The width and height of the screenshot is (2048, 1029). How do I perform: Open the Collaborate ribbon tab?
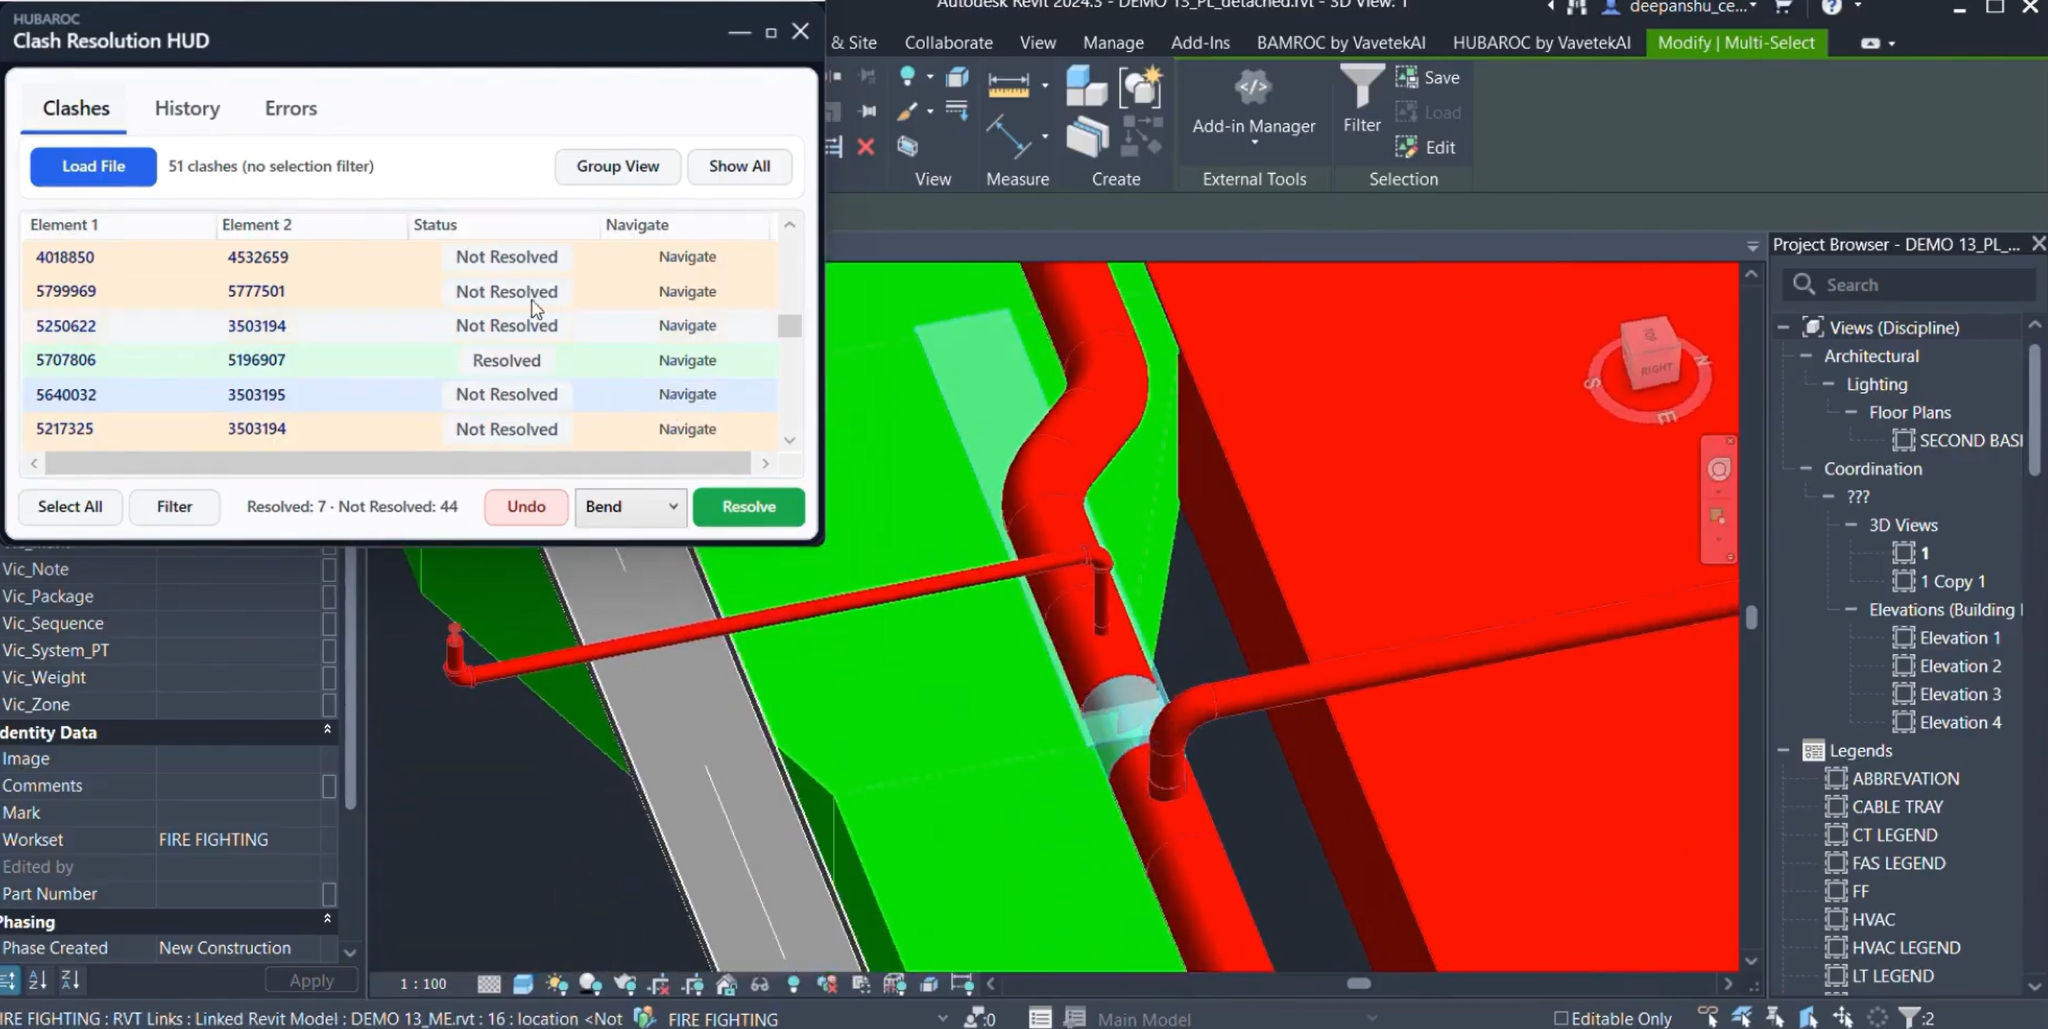(949, 43)
